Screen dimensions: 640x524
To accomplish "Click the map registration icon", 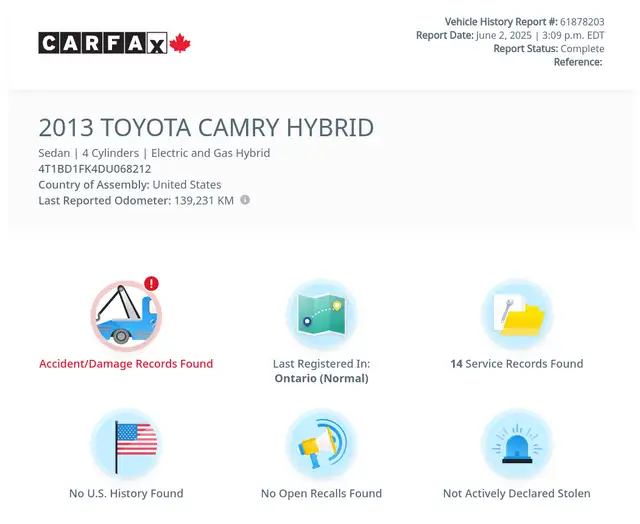I will point(322,315).
